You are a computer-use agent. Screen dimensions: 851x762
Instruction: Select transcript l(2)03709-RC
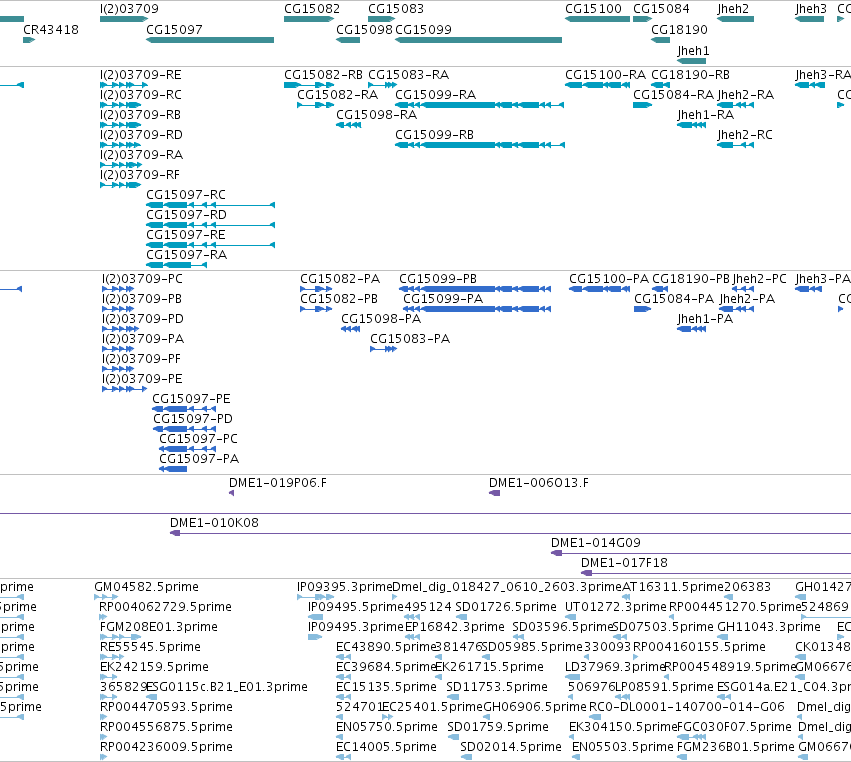point(141,95)
